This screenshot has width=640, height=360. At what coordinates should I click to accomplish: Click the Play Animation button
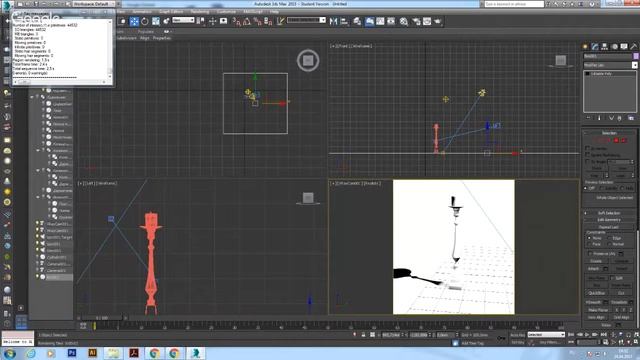(587, 335)
